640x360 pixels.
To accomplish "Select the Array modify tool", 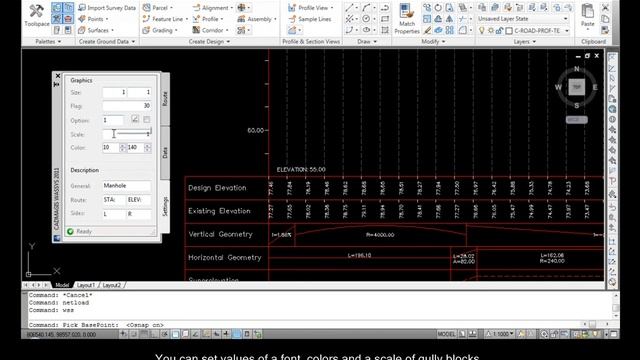I will click(x=449, y=30).
